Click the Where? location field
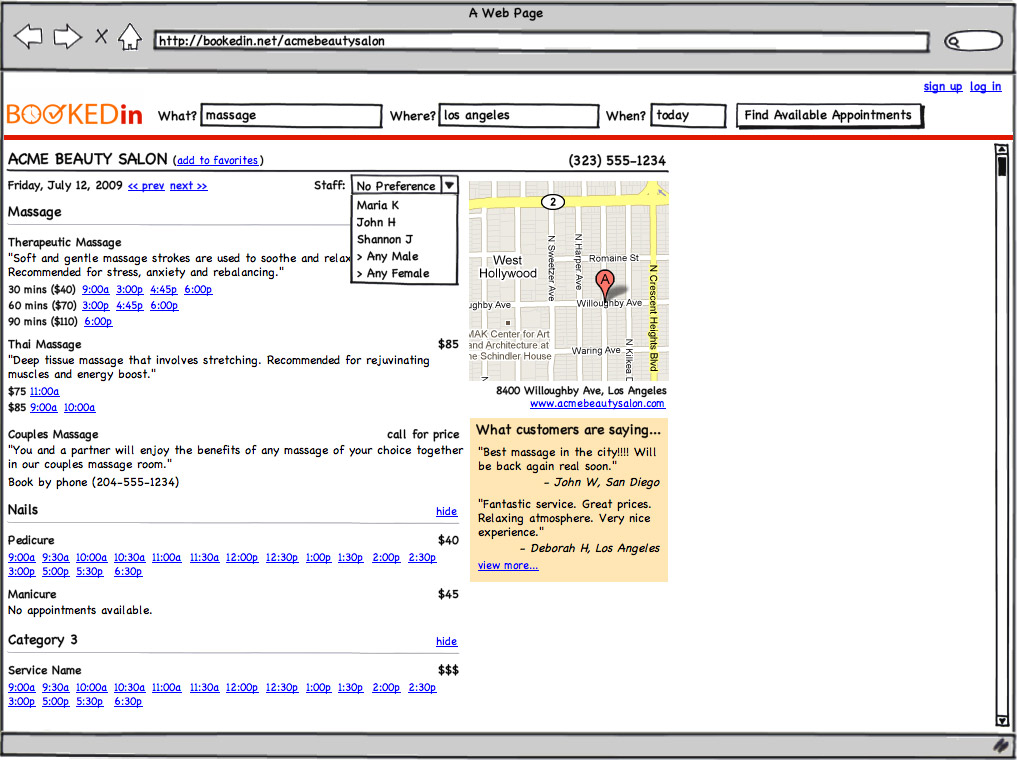 (x=518, y=115)
